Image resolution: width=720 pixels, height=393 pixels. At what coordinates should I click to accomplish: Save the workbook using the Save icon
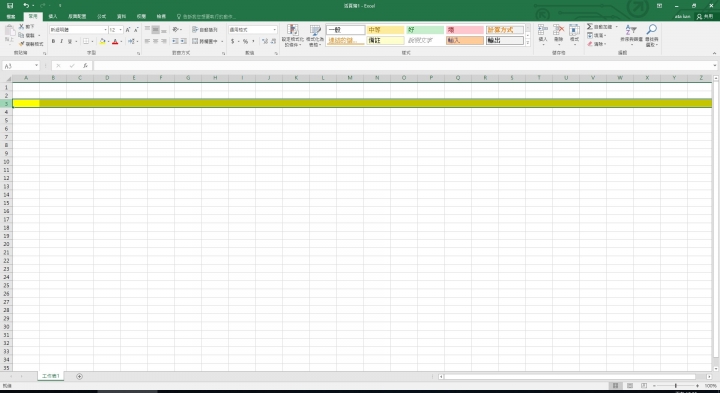pyautogui.click(x=10, y=6)
